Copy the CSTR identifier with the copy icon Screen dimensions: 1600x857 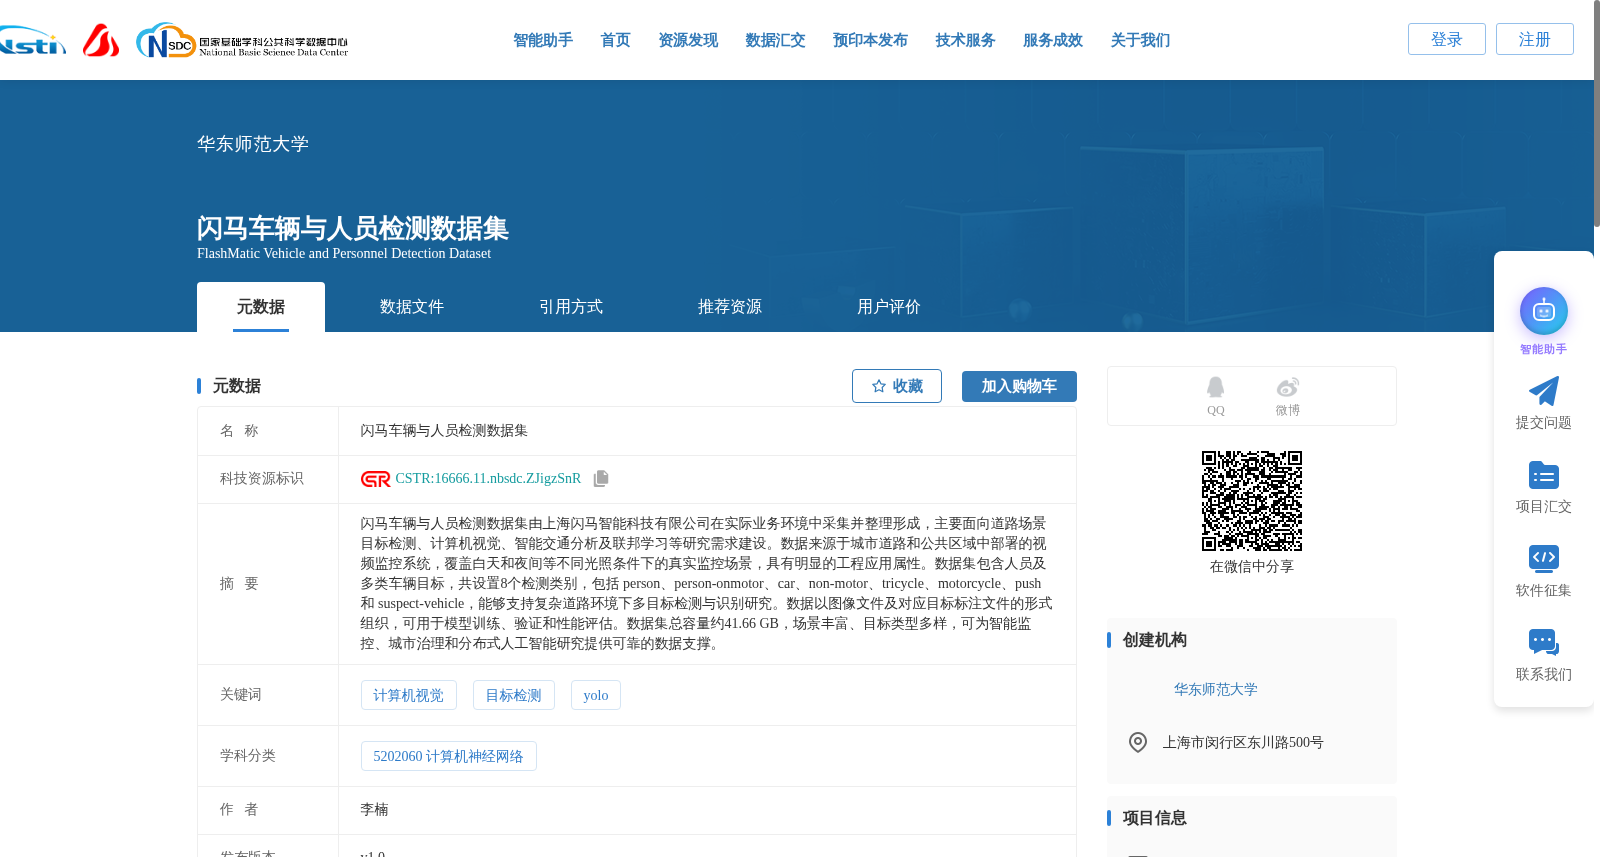point(601,479)
